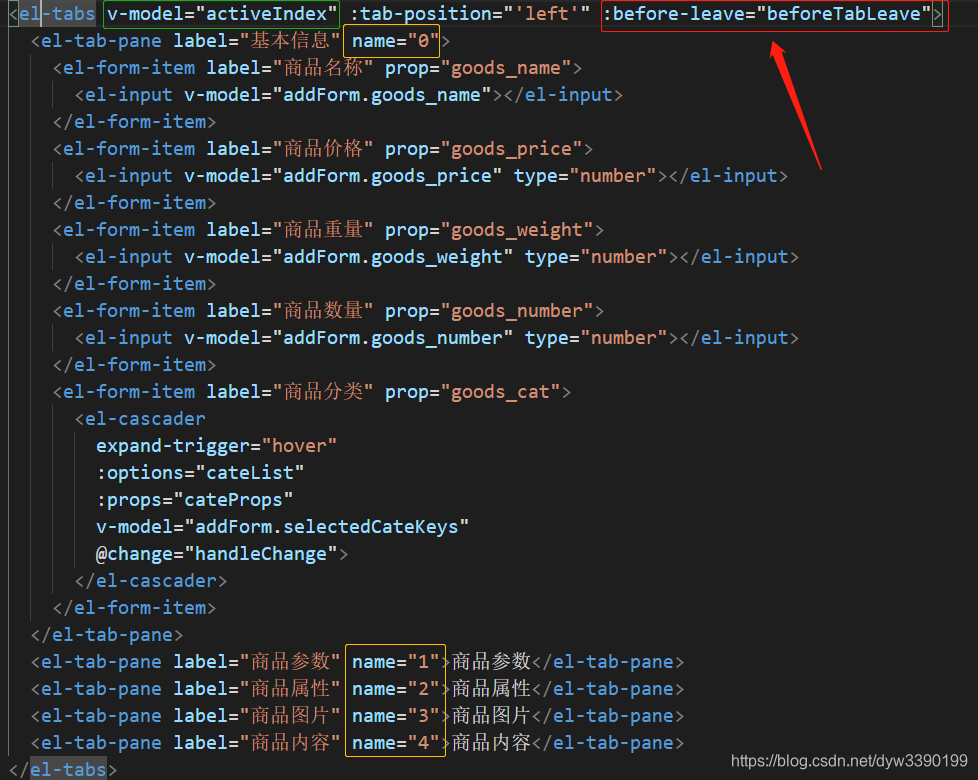Image resolution: width=978 pixels, height=780 pixels.
Task: Click label="商品价格" text
Action: tap(289, 149)
